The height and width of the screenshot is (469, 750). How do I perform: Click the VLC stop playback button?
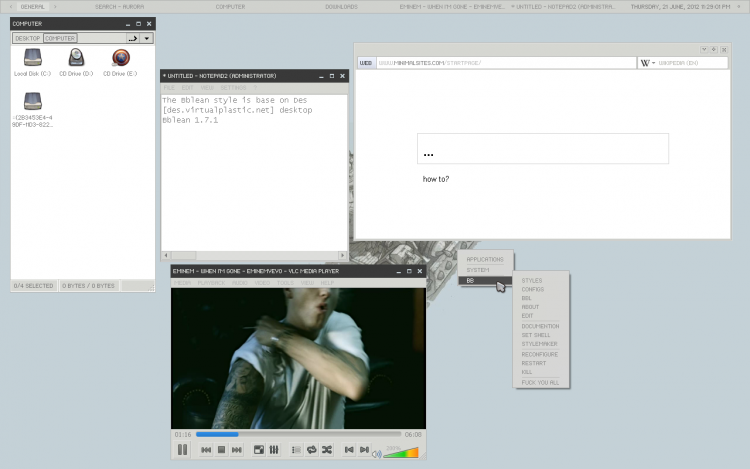221,450
